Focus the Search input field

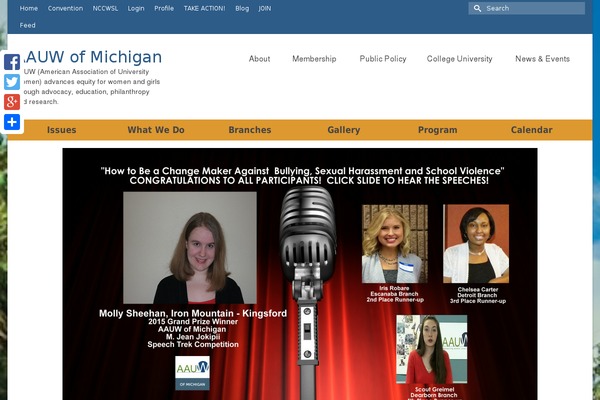(527, 8)
